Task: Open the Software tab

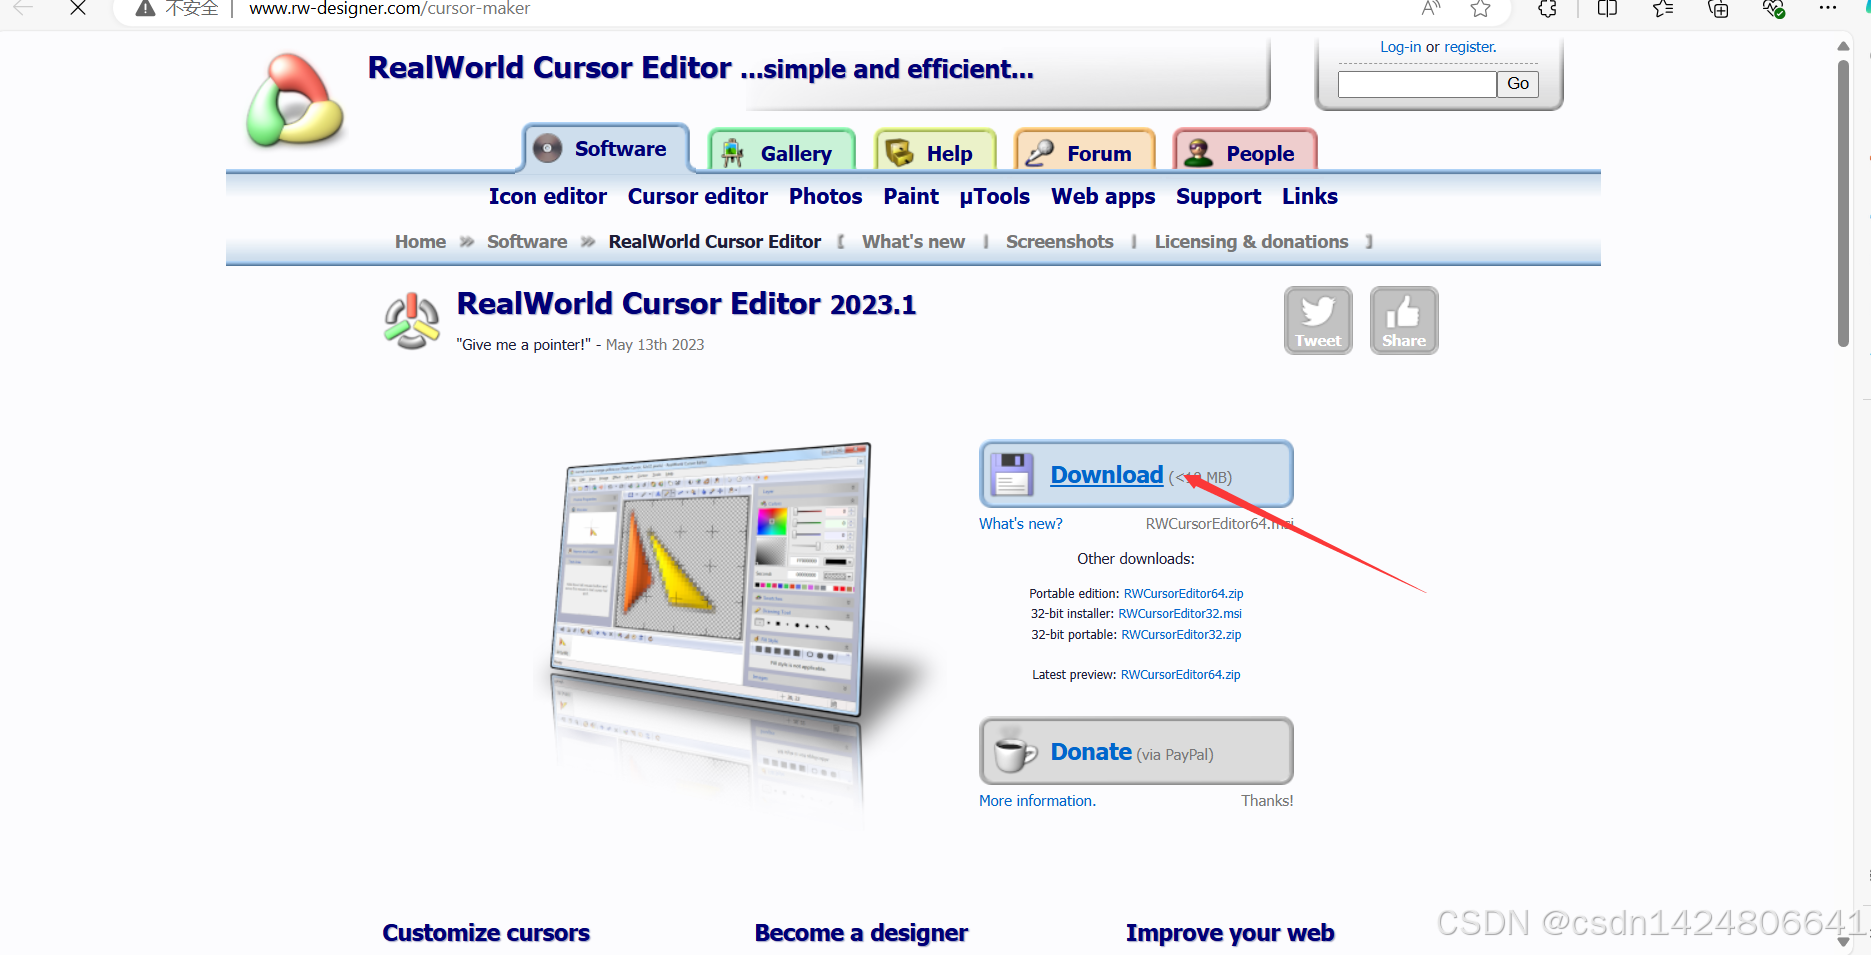Action: click(x=606, y=149)
